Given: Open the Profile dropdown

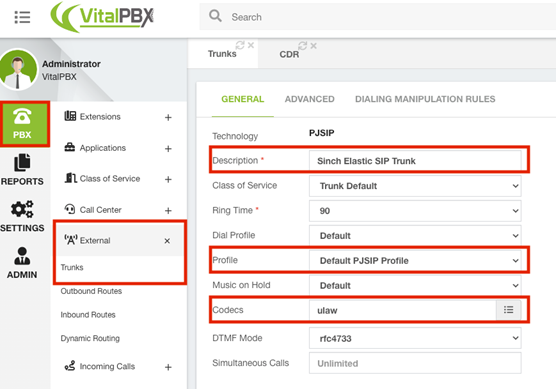Looking at the screenshot, I should 415,261.
